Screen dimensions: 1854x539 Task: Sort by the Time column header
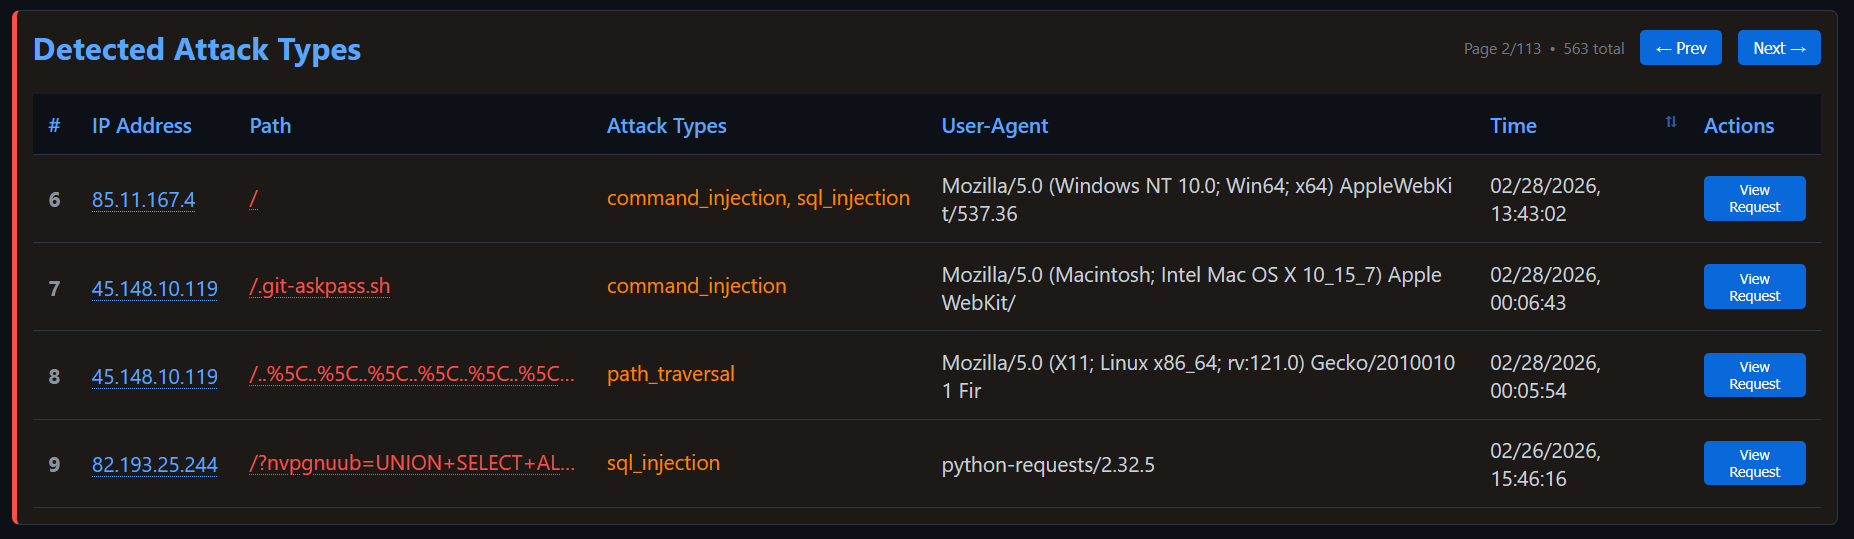click(1513, 126)
